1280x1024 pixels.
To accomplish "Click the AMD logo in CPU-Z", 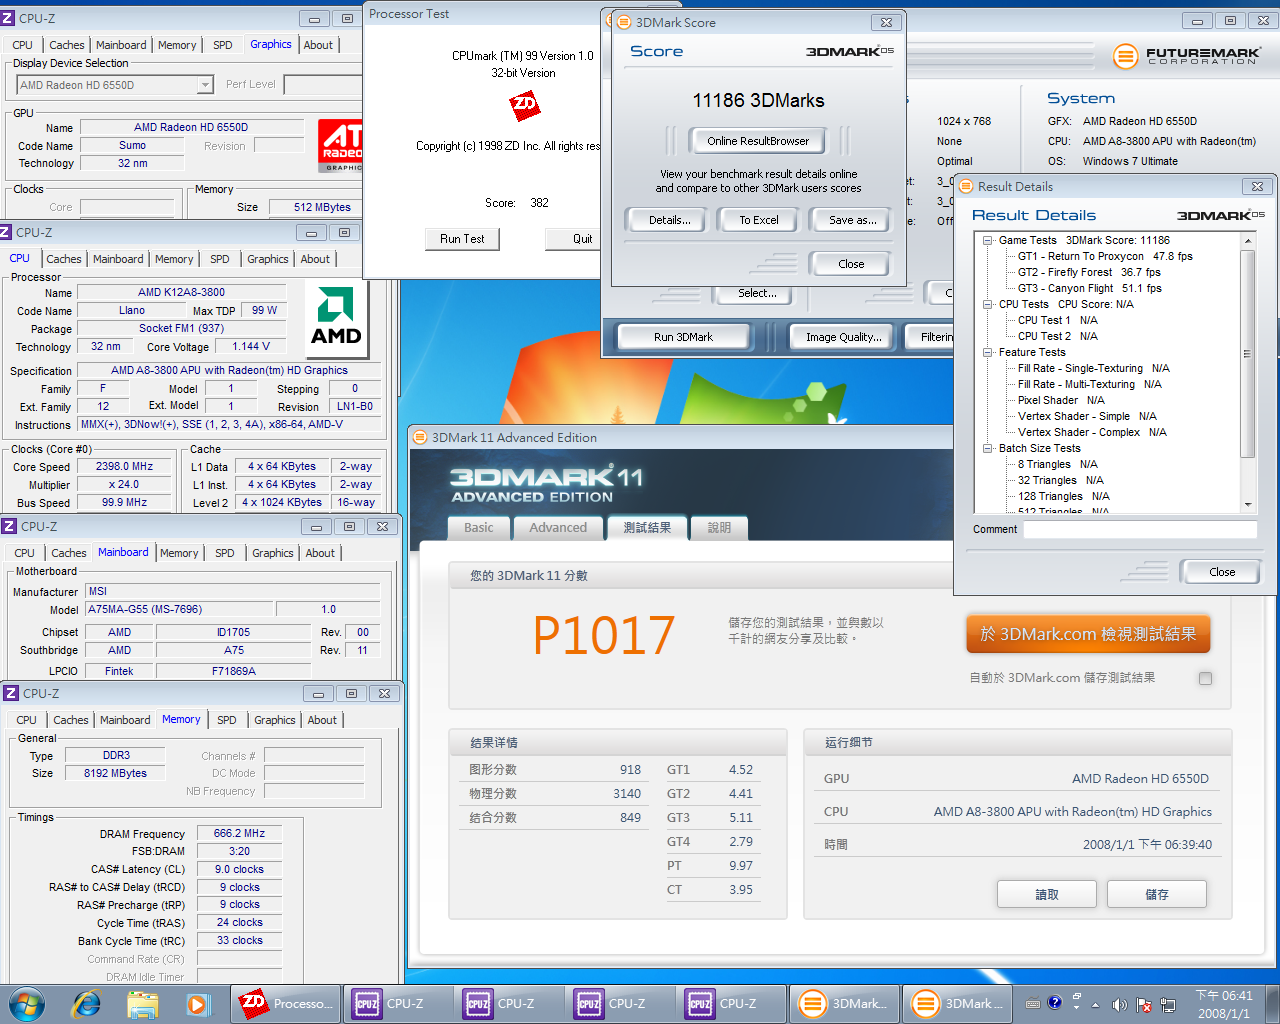I will pyautogui.click(x=336, y=318).
